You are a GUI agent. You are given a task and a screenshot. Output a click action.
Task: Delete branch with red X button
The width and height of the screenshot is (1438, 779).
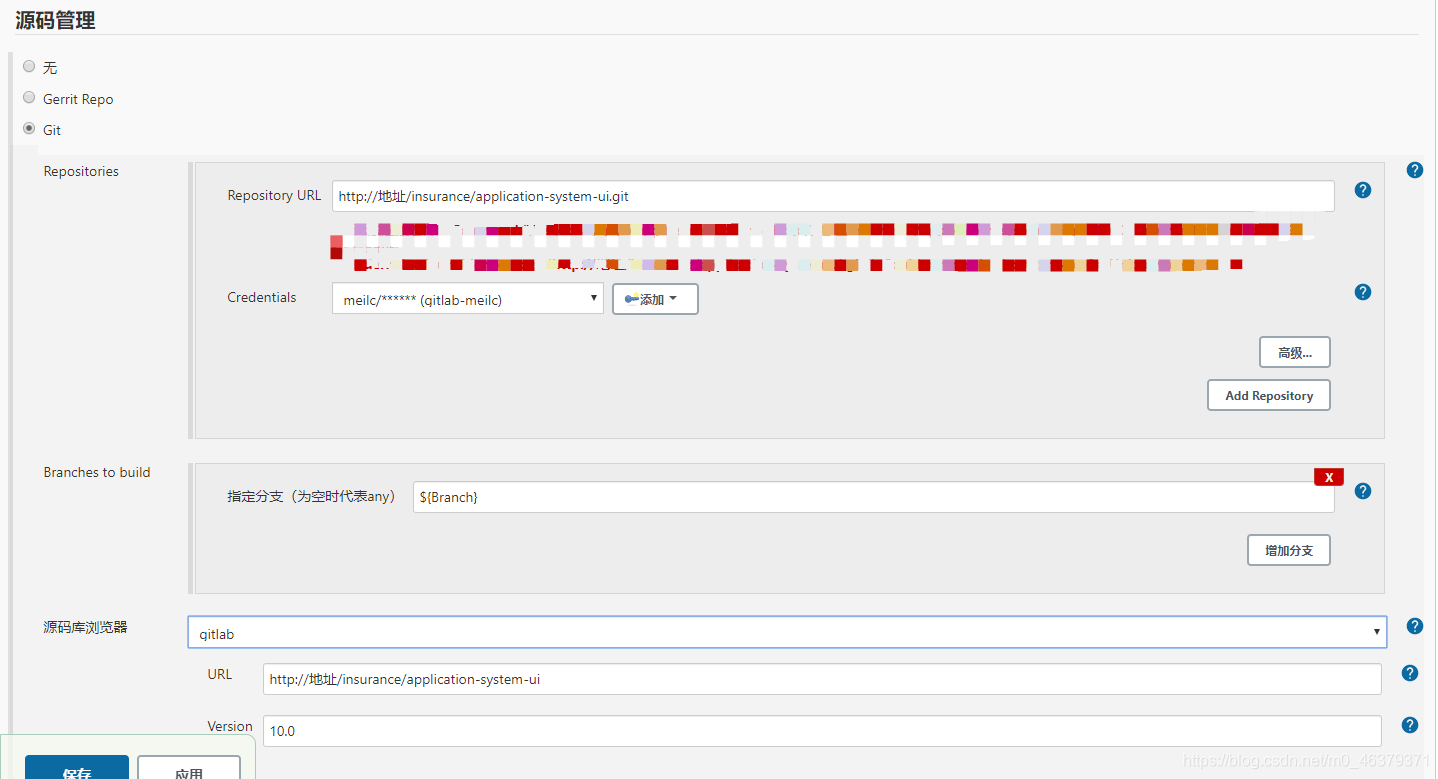click(1328, 477)
